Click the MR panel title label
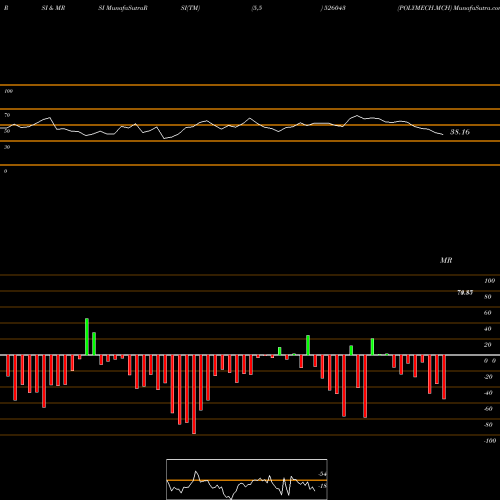Viewport: 500px width, 500px height. (446, 260)
